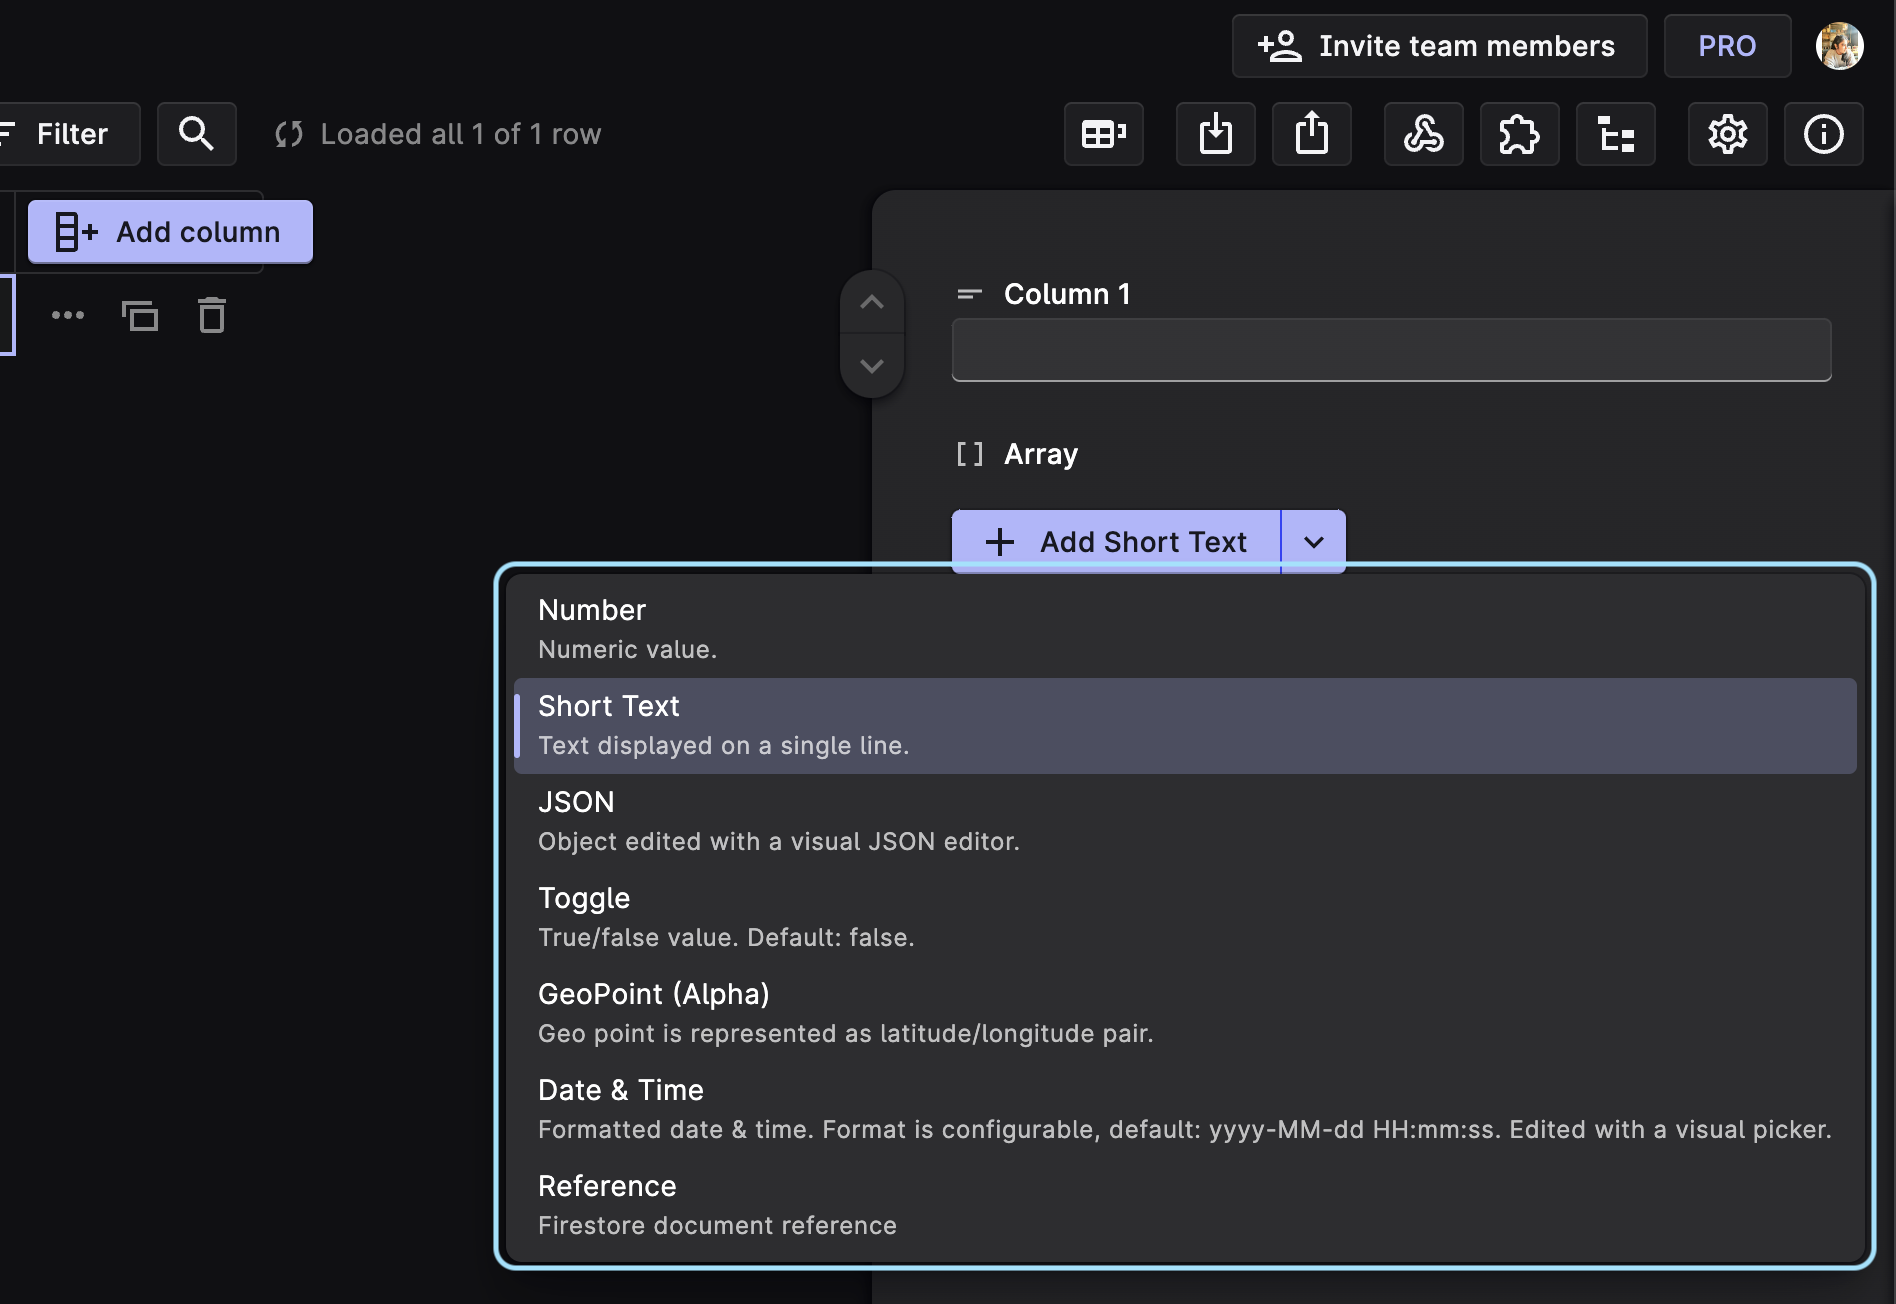The width and height of the screenshot is (1896, 1304).
Task: Duplicate the row using copy icon
Action: [x=140, y=316]
